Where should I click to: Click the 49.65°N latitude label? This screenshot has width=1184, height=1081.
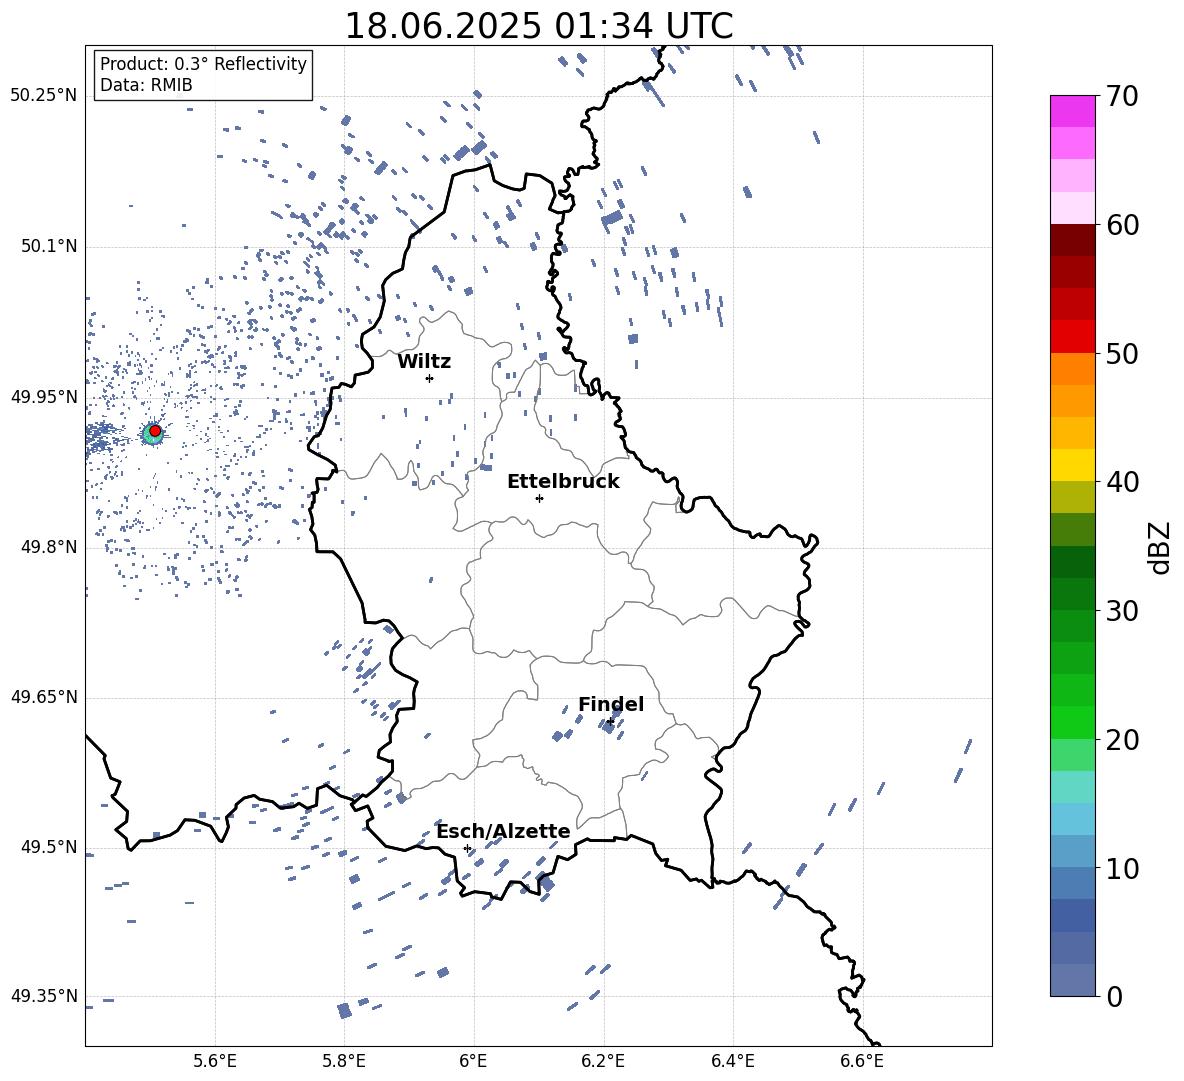click(44, 696)
